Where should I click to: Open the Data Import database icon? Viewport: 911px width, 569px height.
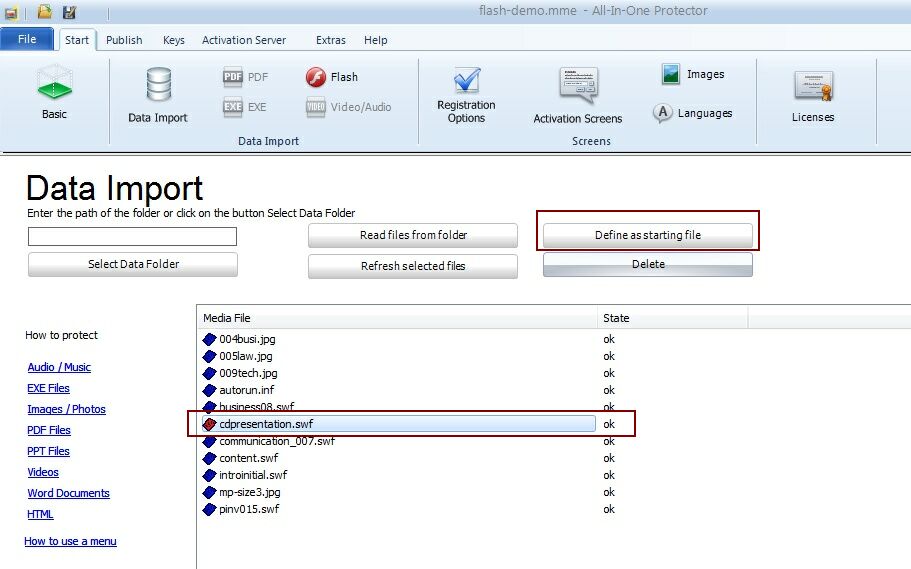158,85
